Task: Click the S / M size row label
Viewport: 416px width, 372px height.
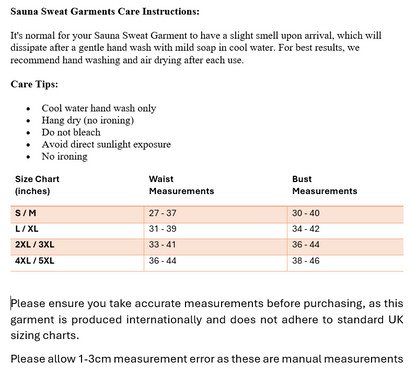Action: [26, 213]
